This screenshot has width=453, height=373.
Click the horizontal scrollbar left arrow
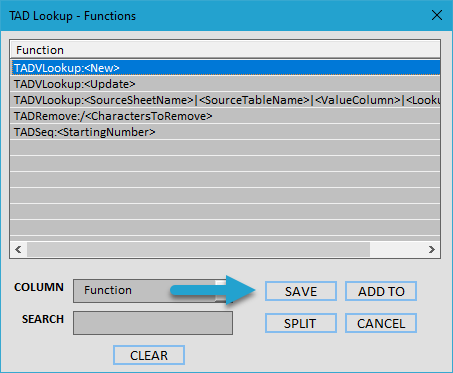[x=18, y=249]
